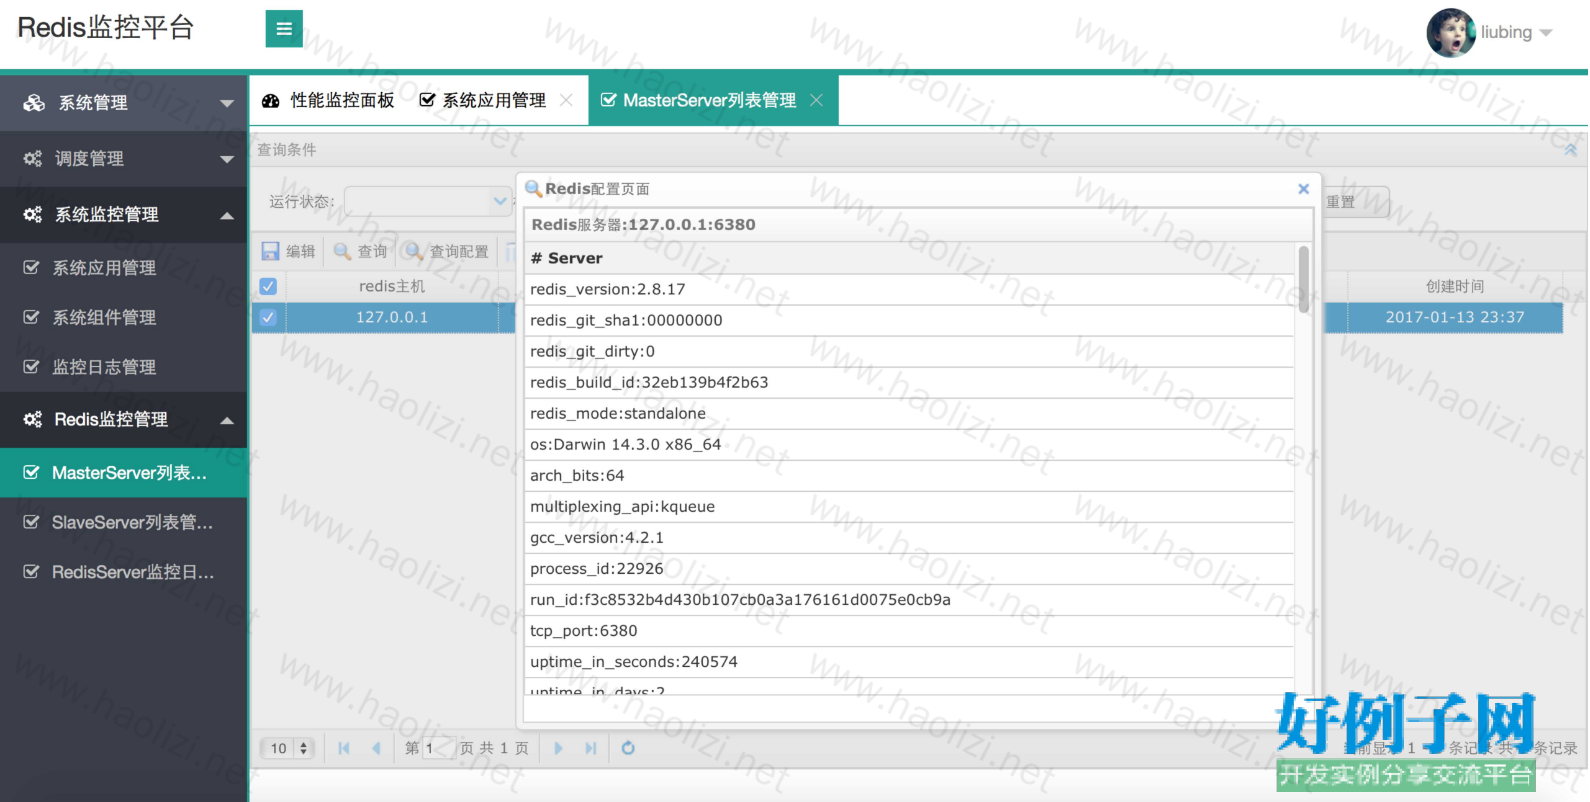
Task: Open SlaveServer列表管理 in the sidebar
Action: pos(131,522)
